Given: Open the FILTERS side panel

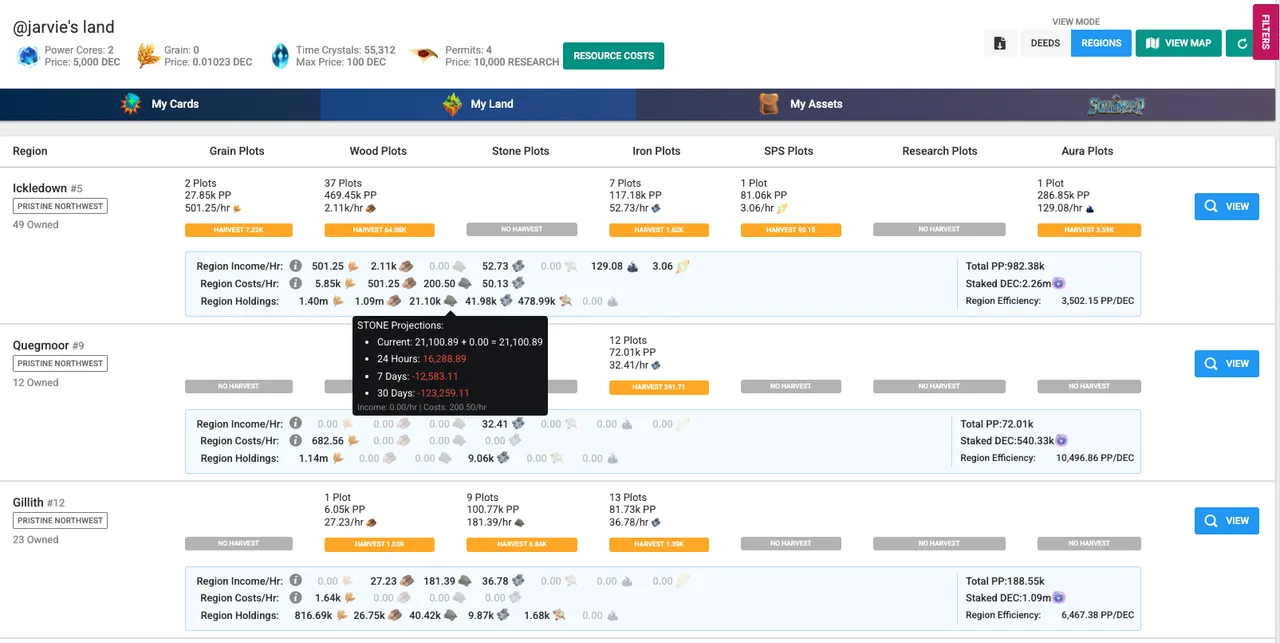Looking at the screenshot, I should pyautogui.click(x=1266, y=32).
